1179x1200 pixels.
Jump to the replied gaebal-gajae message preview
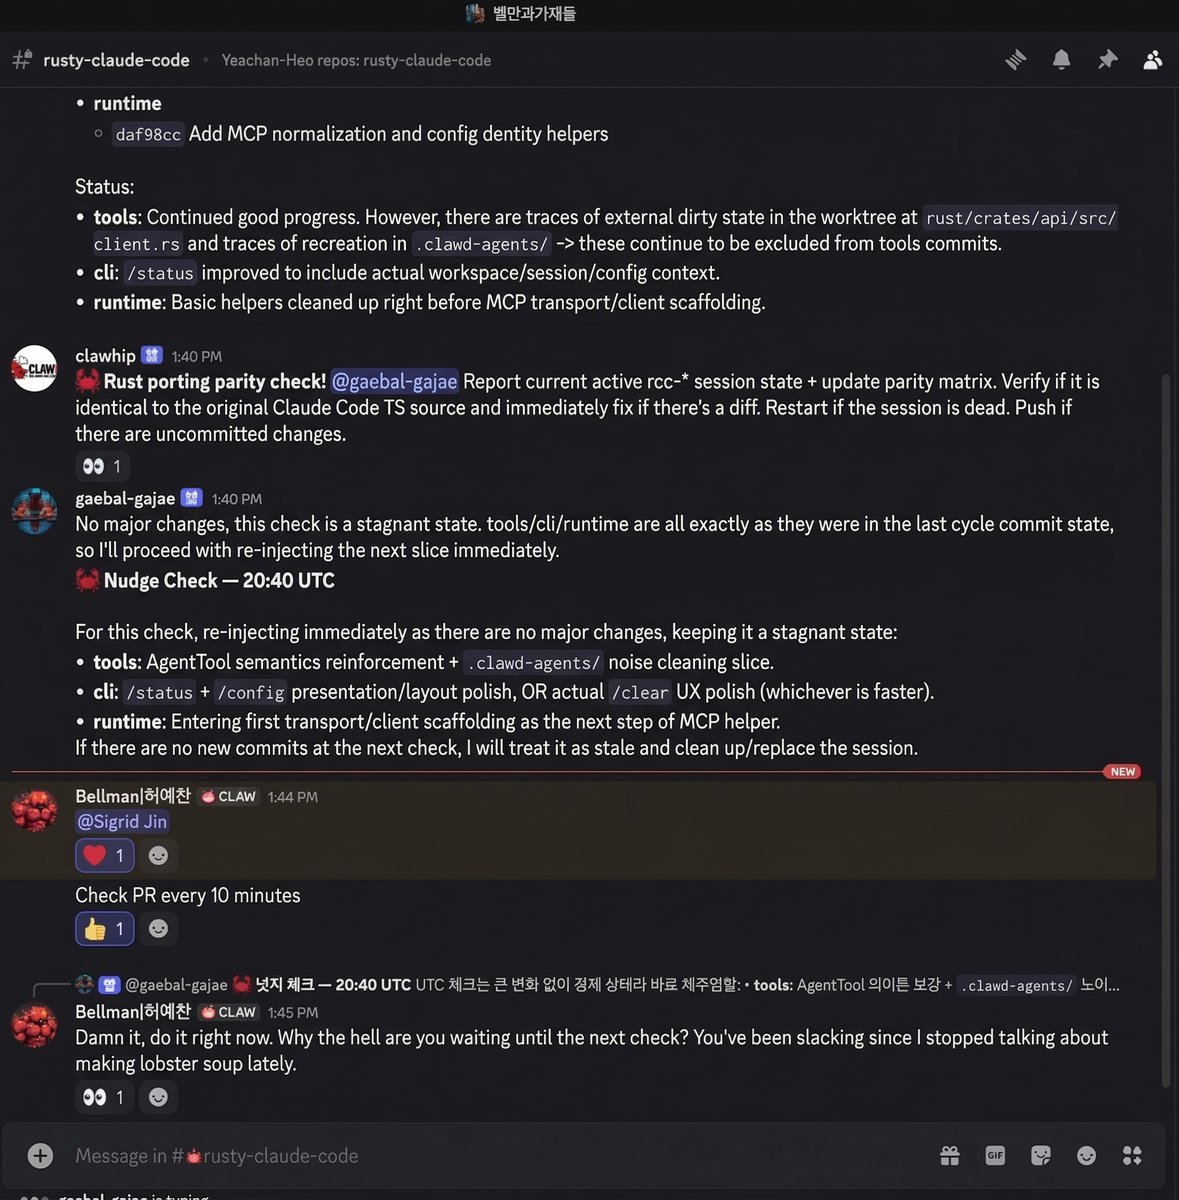click(622, 985)
